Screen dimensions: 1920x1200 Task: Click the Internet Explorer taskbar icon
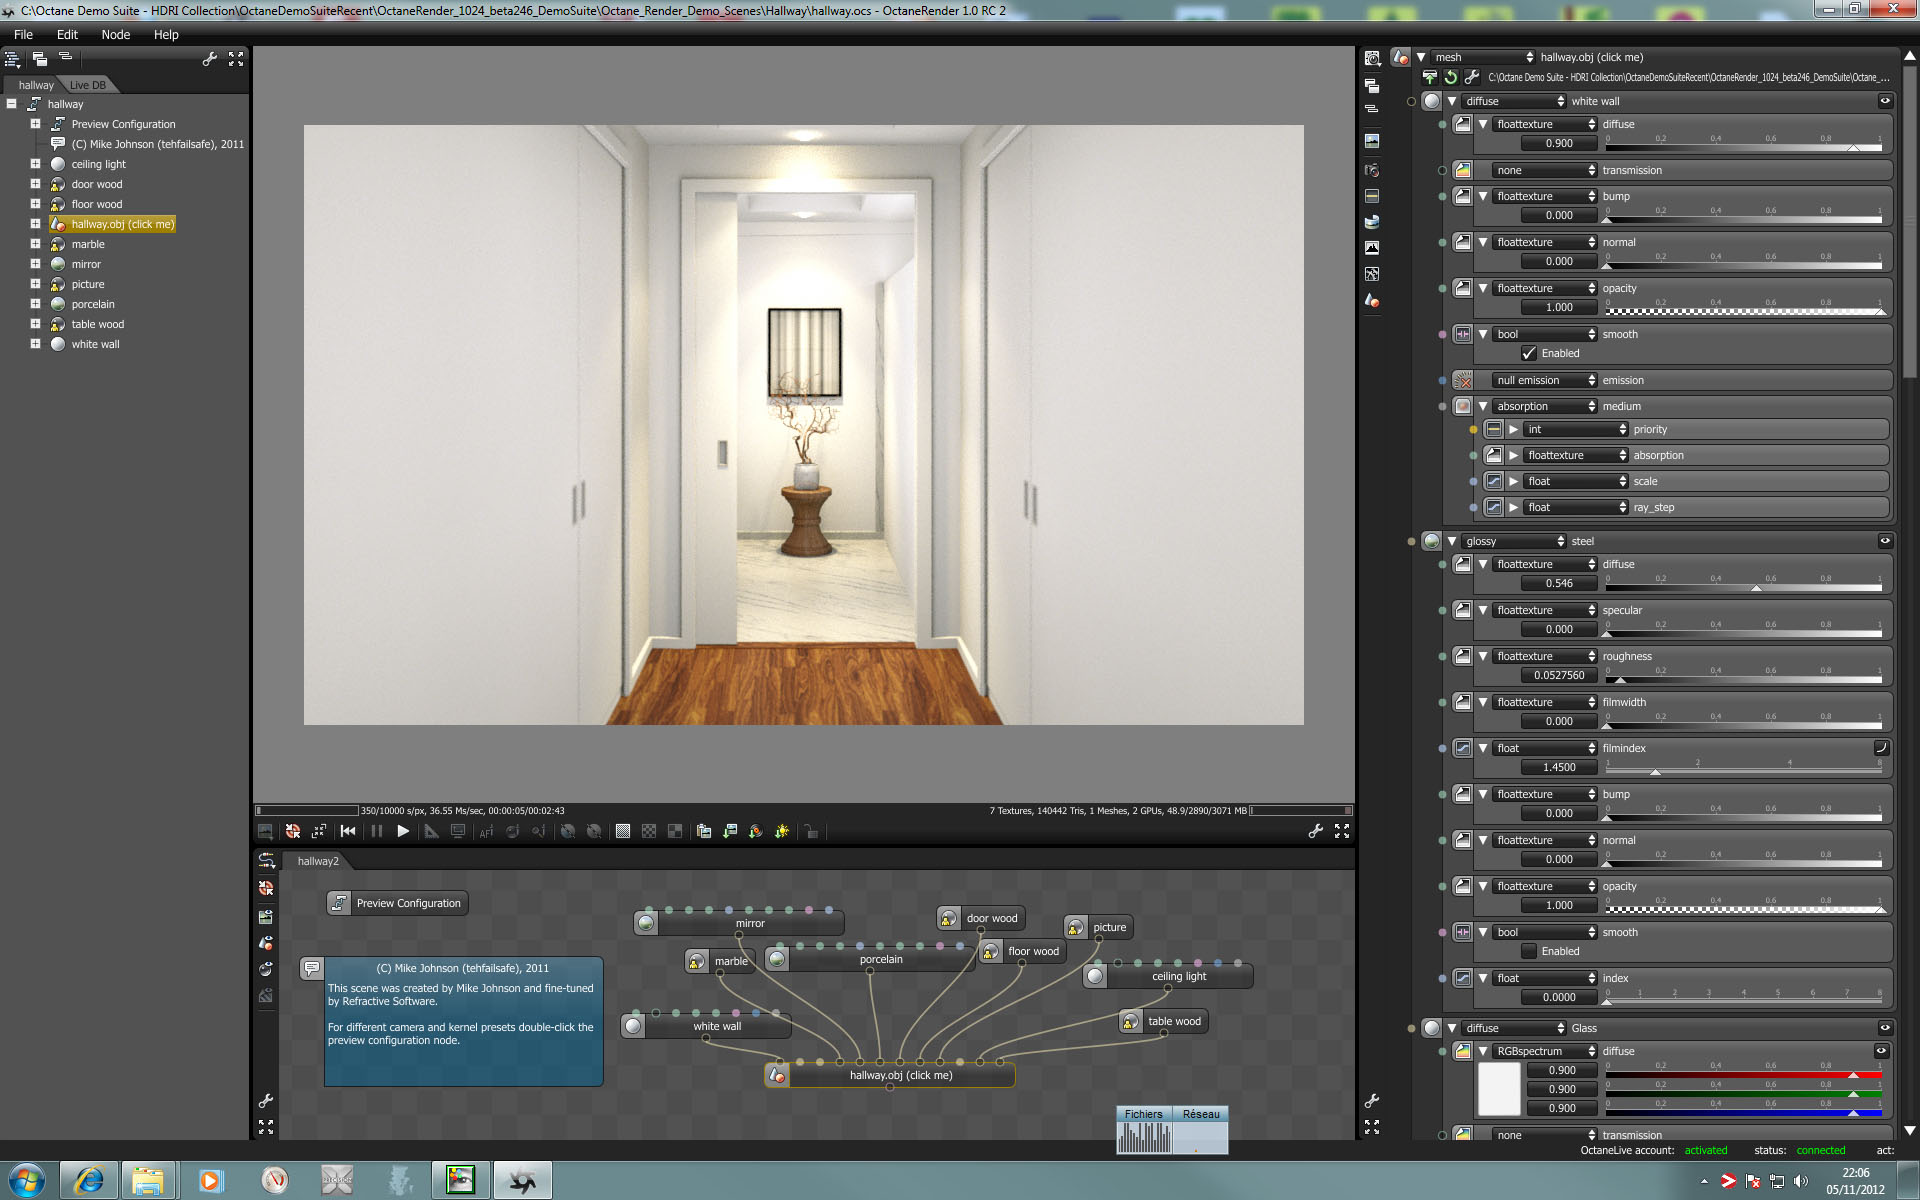point(89,1180)
